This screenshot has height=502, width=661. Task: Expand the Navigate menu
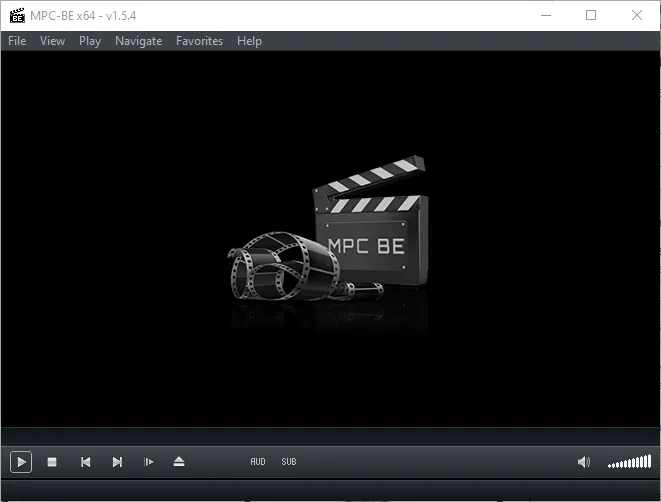pyautogui.click(x=138, y=41)
